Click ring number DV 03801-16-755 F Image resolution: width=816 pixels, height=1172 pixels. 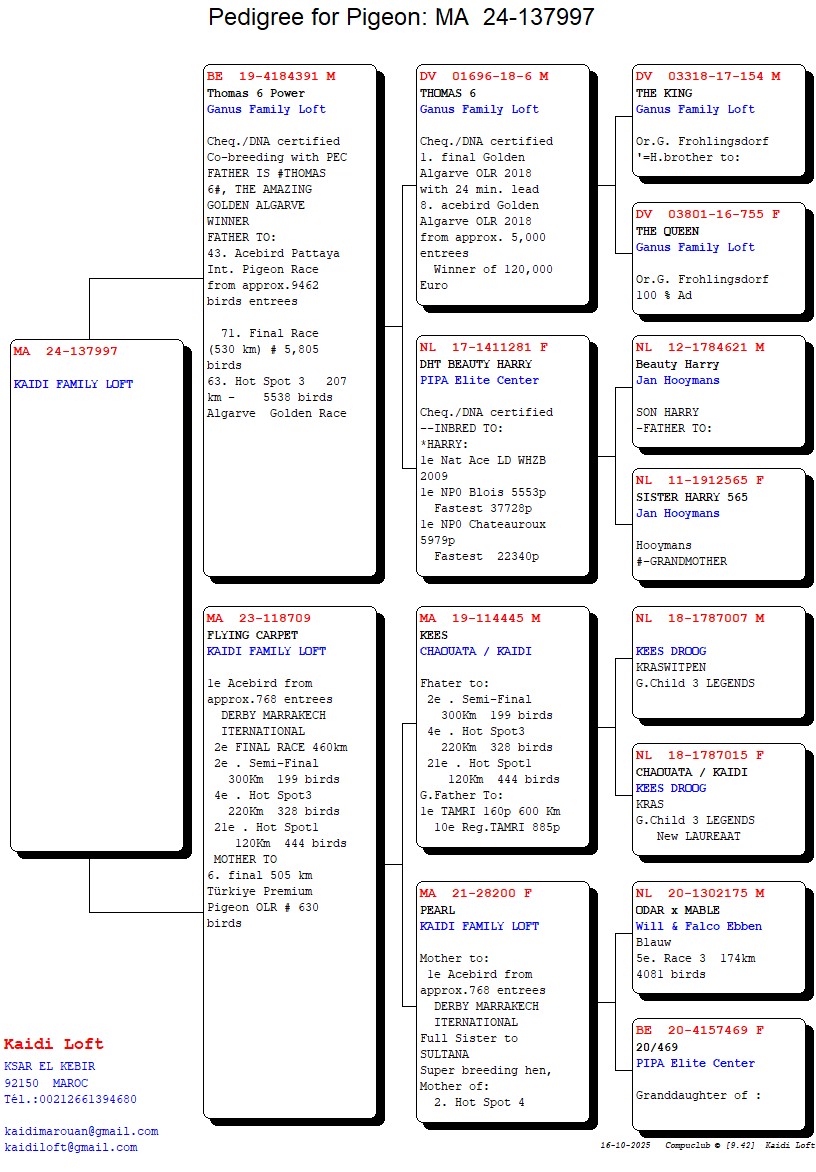point(708,214)
